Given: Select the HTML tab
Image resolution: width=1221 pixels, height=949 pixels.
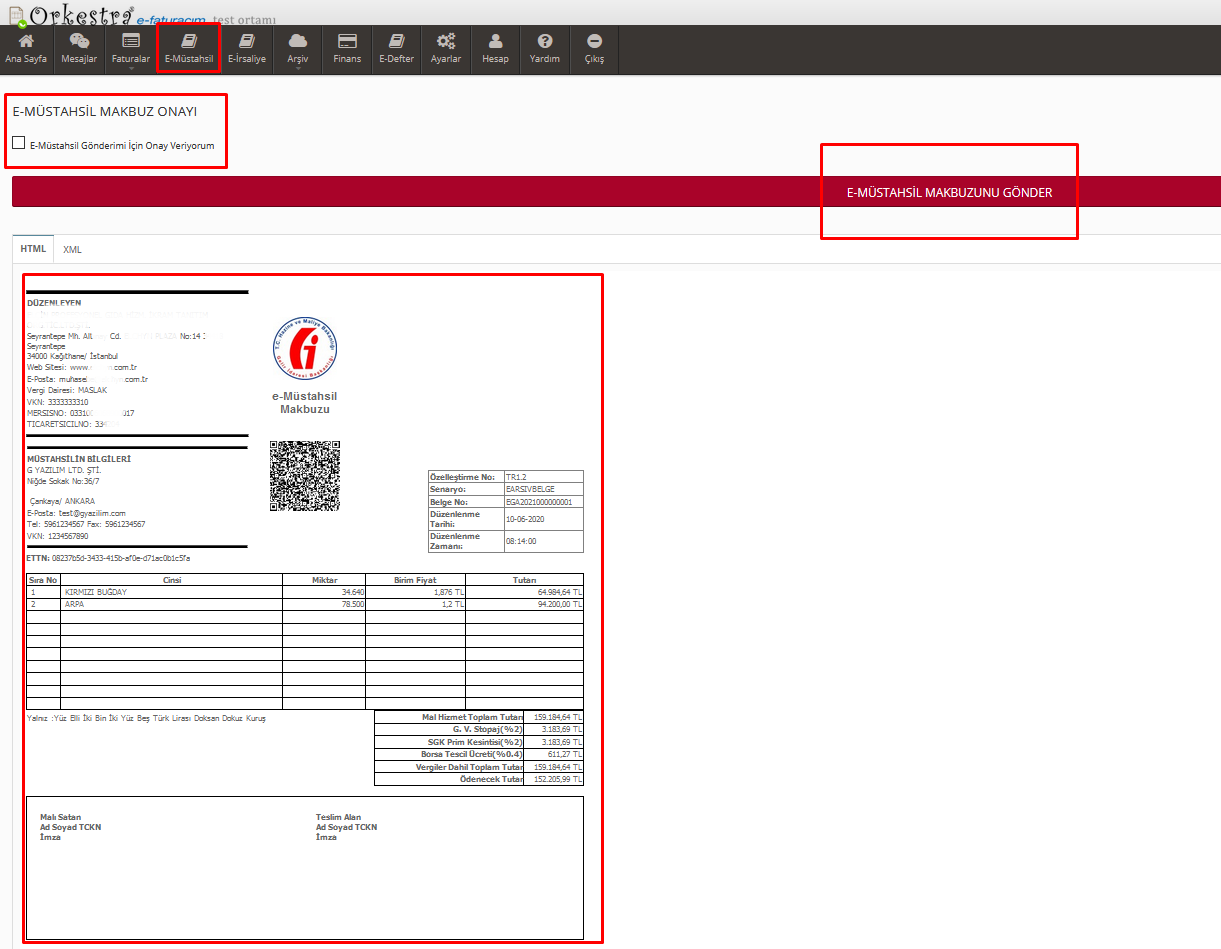Looking at the screenshot, I should click(33, 250).
